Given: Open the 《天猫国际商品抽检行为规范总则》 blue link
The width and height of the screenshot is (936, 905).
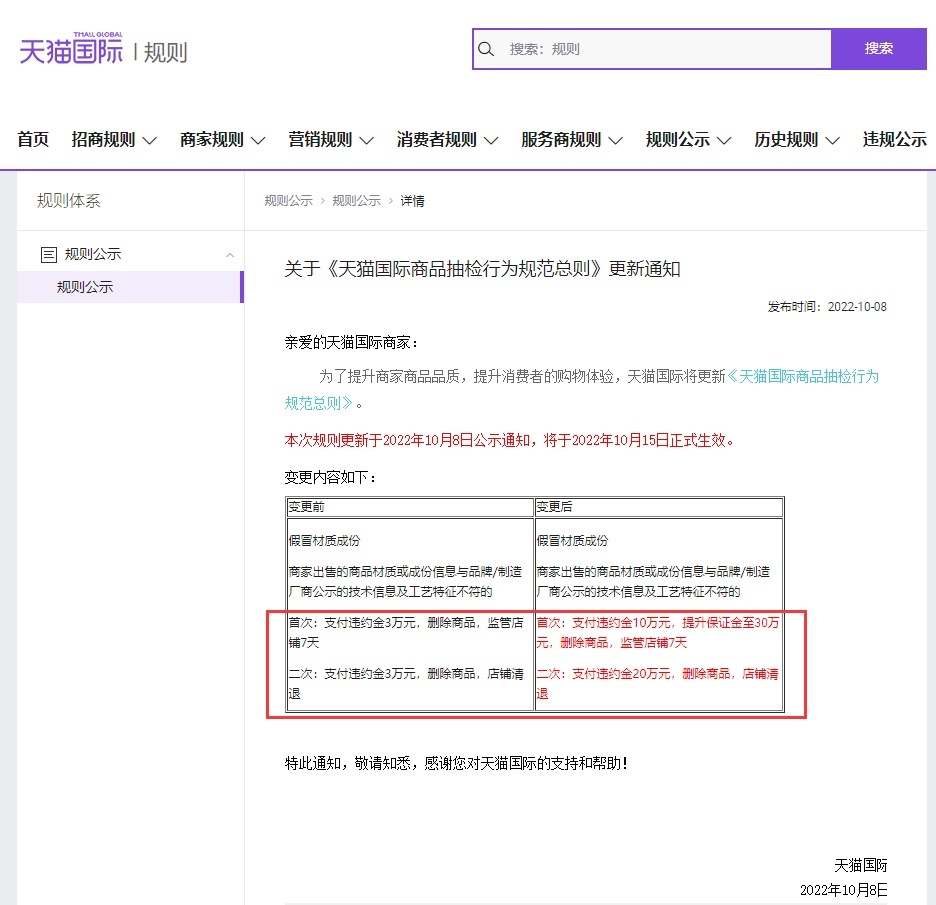Looking at the screenshot, I should click(802, 377).
